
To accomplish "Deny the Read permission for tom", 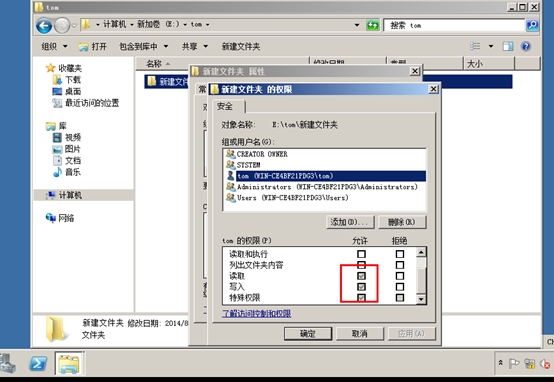I will pyautogui.click(x=400, y=276).
